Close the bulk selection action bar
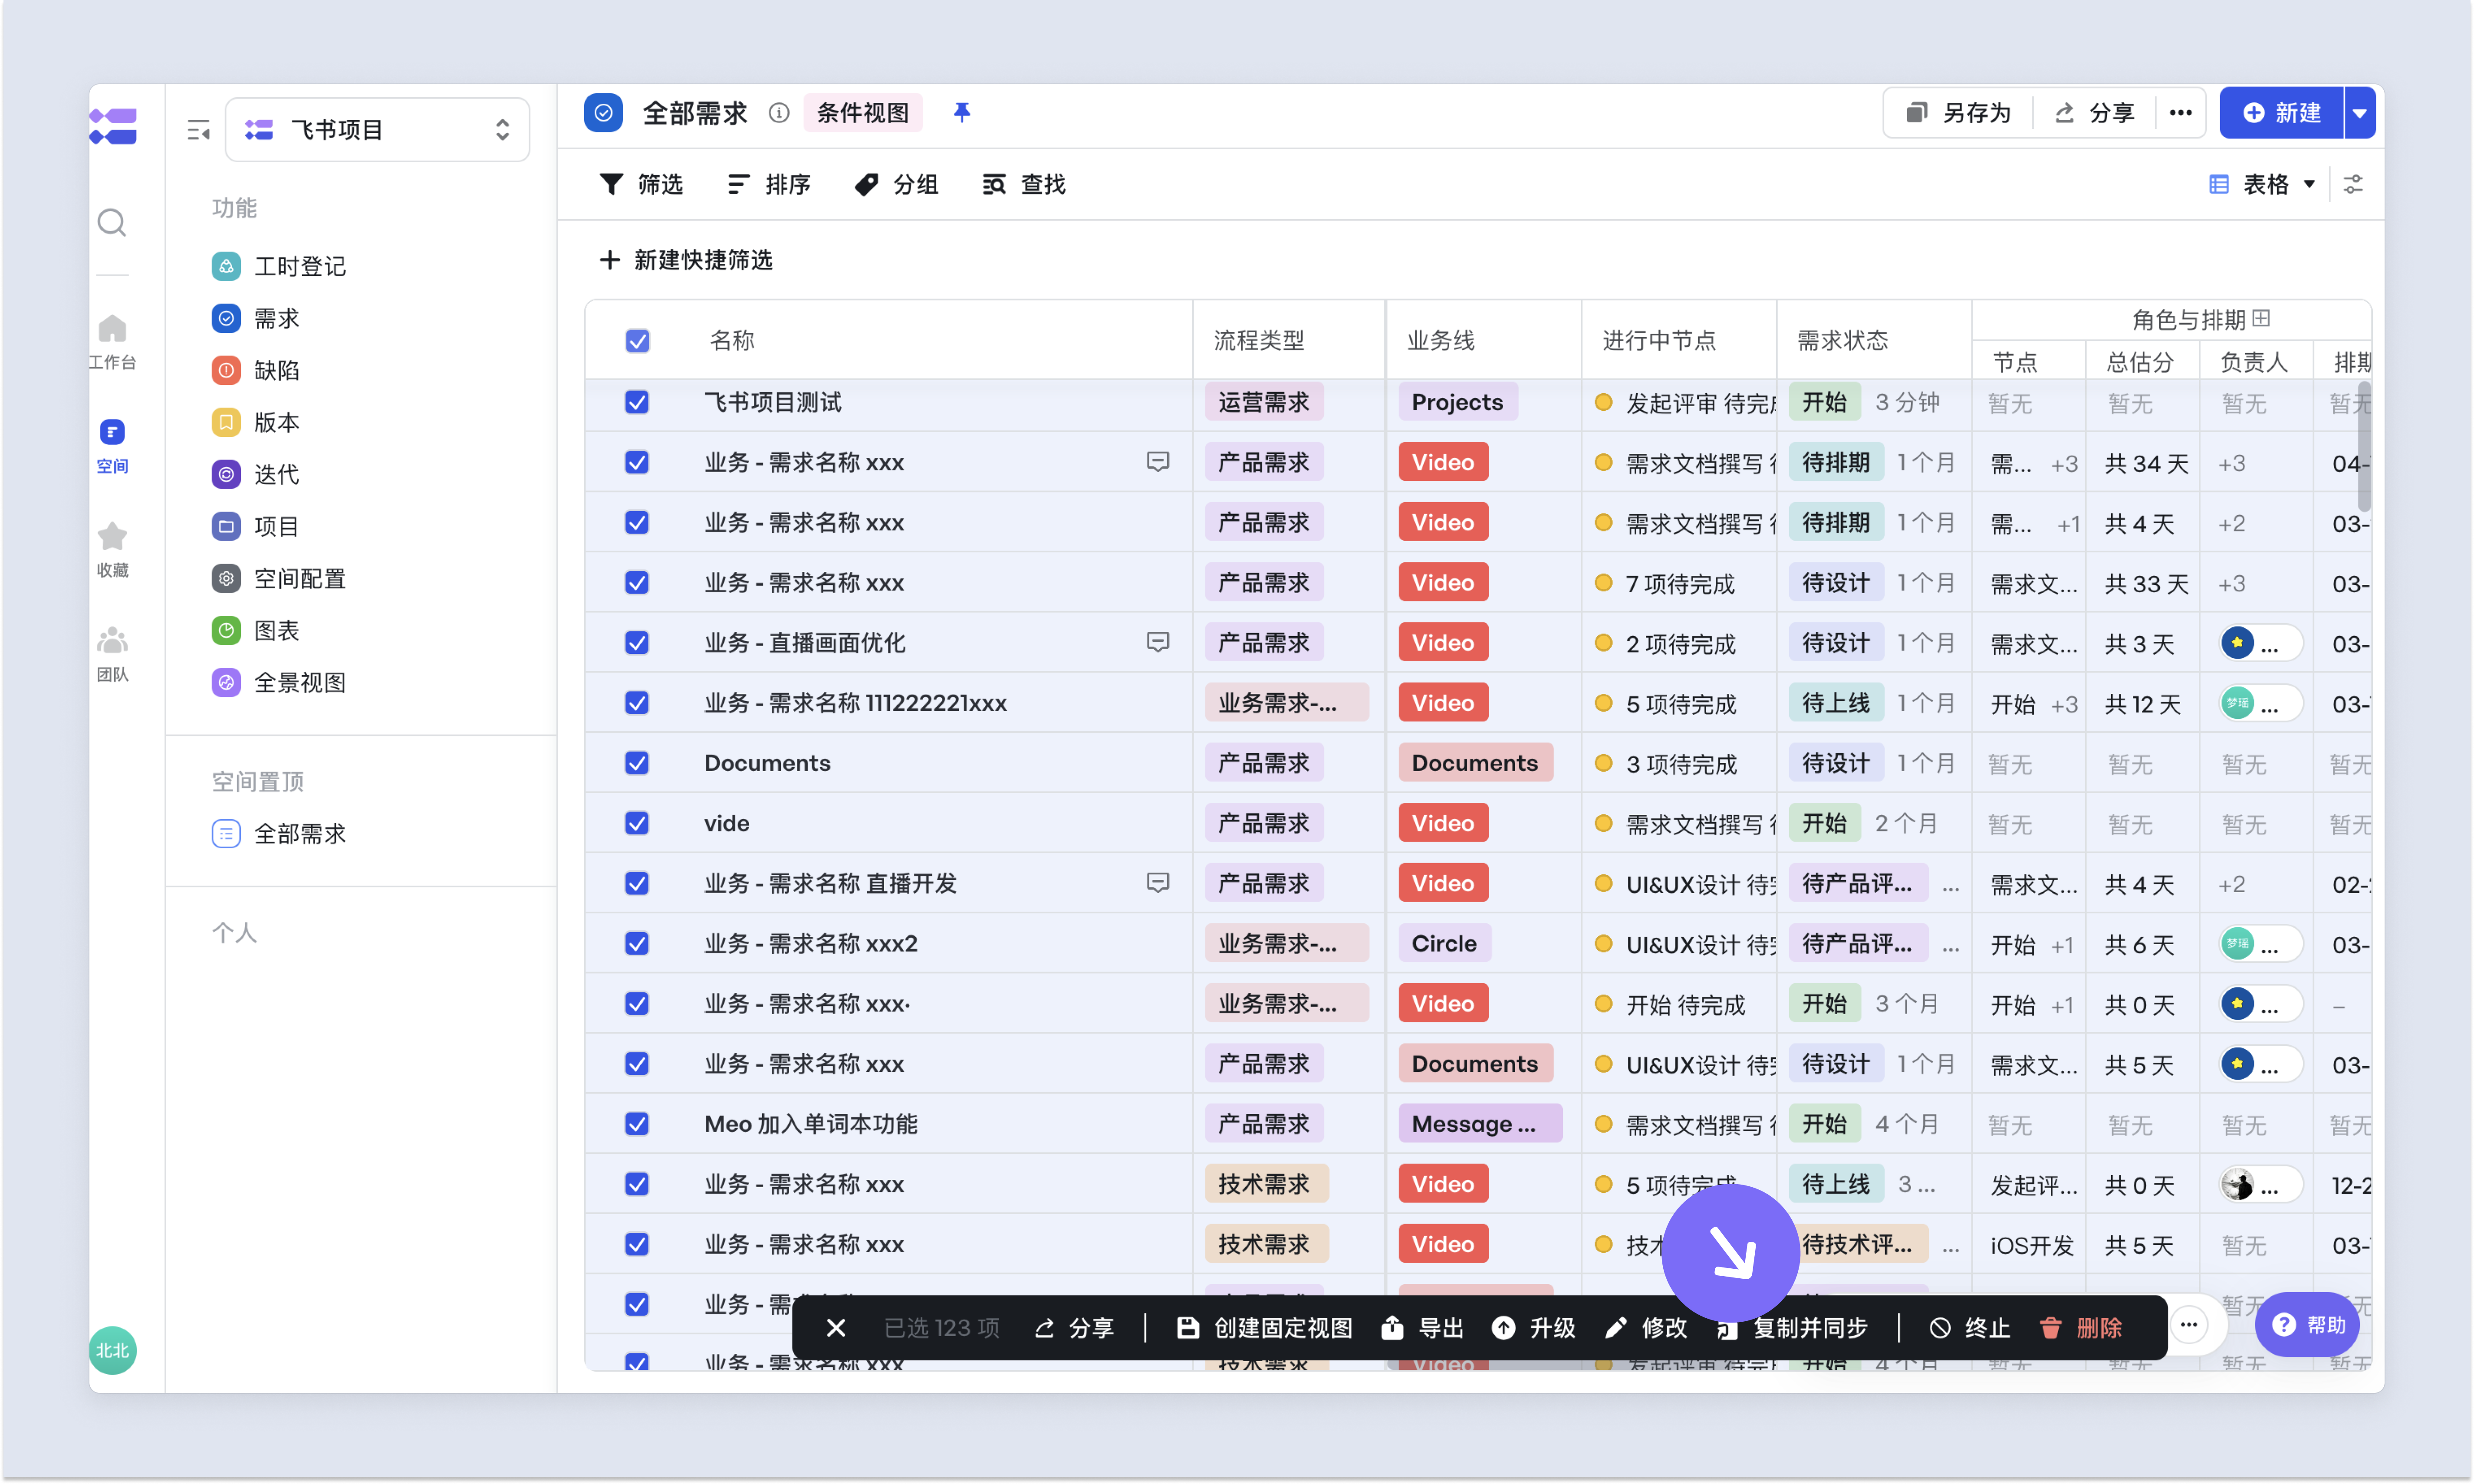 coord(836,1328)
